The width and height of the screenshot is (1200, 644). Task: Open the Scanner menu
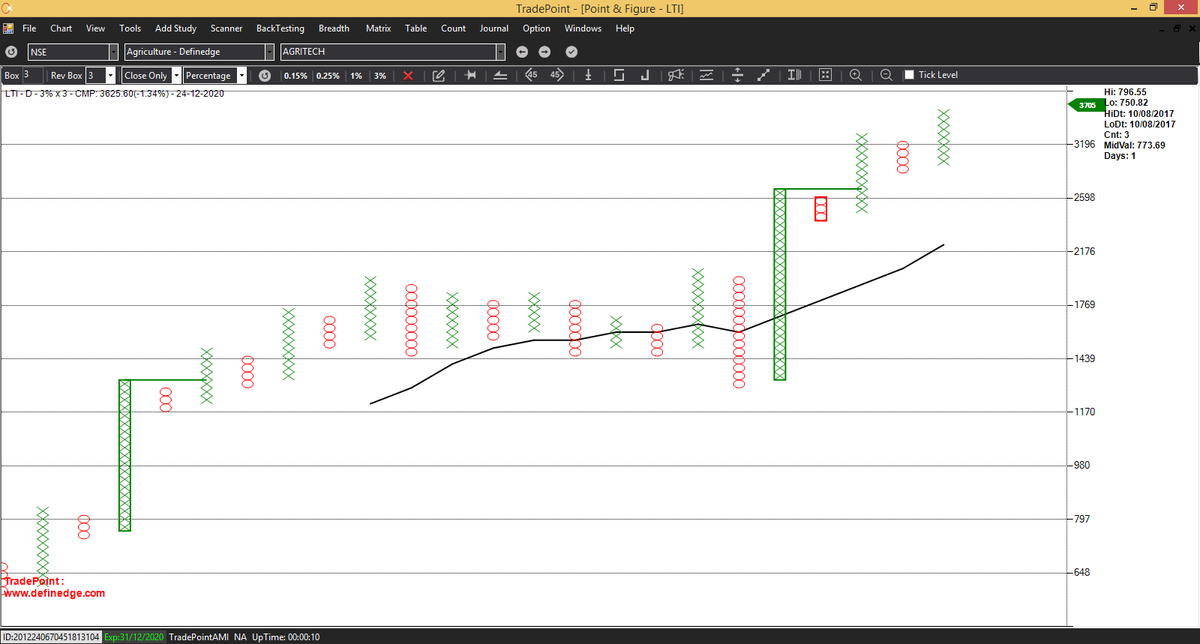(x=227, y=28)
